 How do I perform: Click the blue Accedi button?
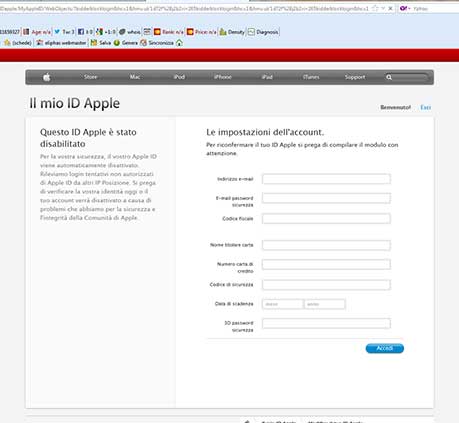click(x=385, y=348)
